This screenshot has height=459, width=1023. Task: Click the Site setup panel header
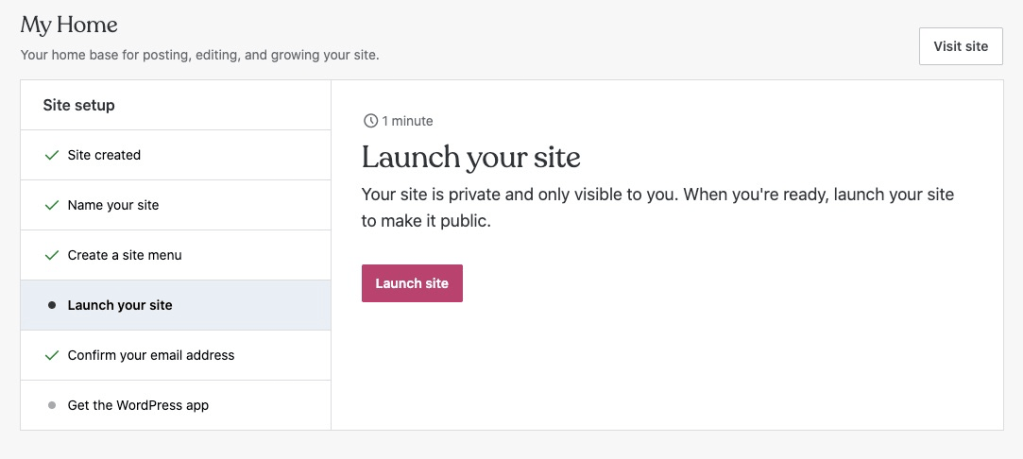point(79,105)
